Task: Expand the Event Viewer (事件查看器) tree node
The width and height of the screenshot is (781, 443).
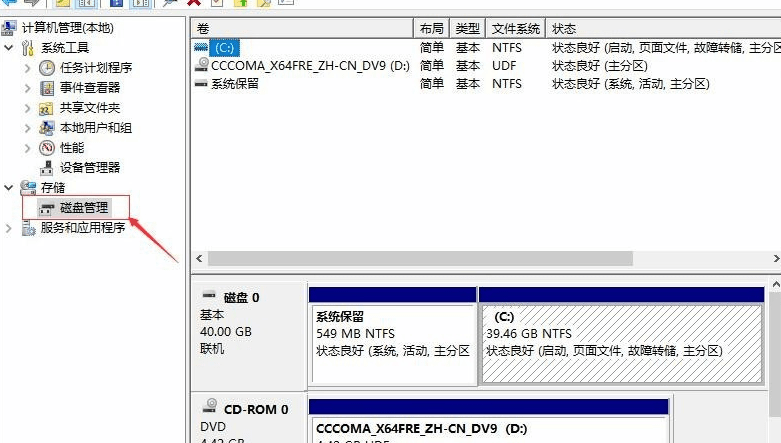Action: click(x=27, y=88)
